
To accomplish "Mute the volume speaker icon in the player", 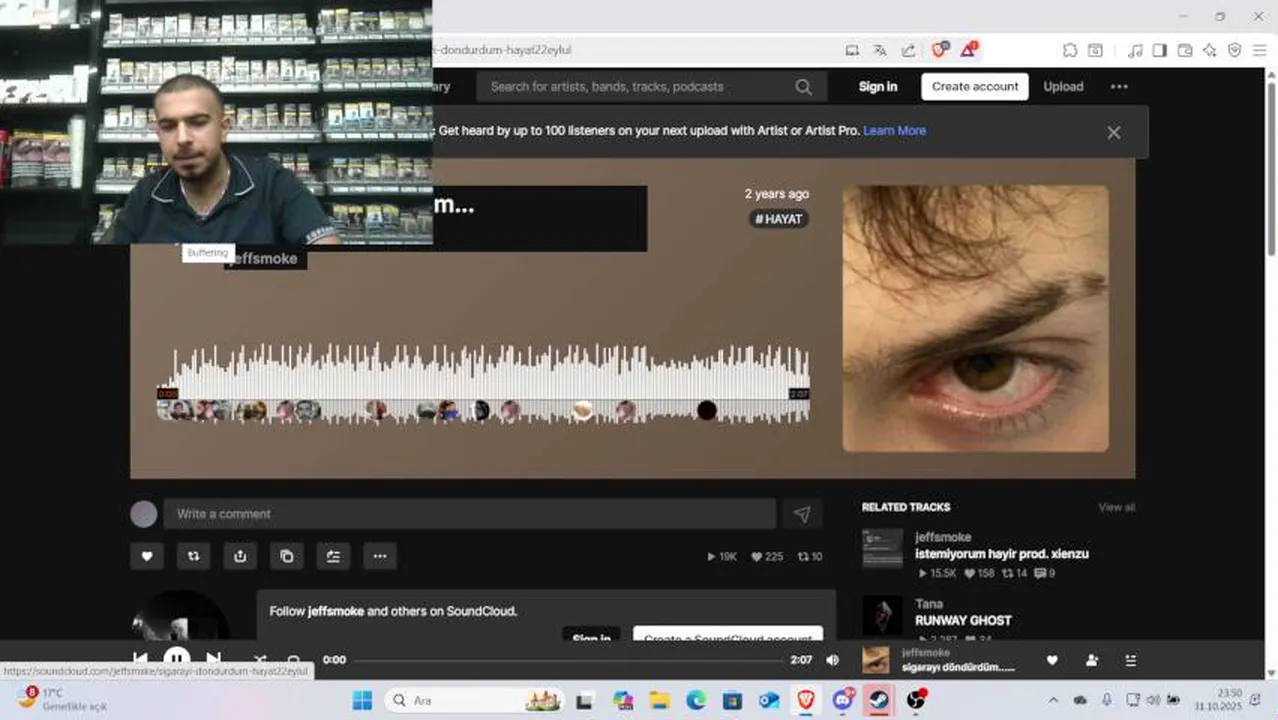I will [x=832, y=660].
